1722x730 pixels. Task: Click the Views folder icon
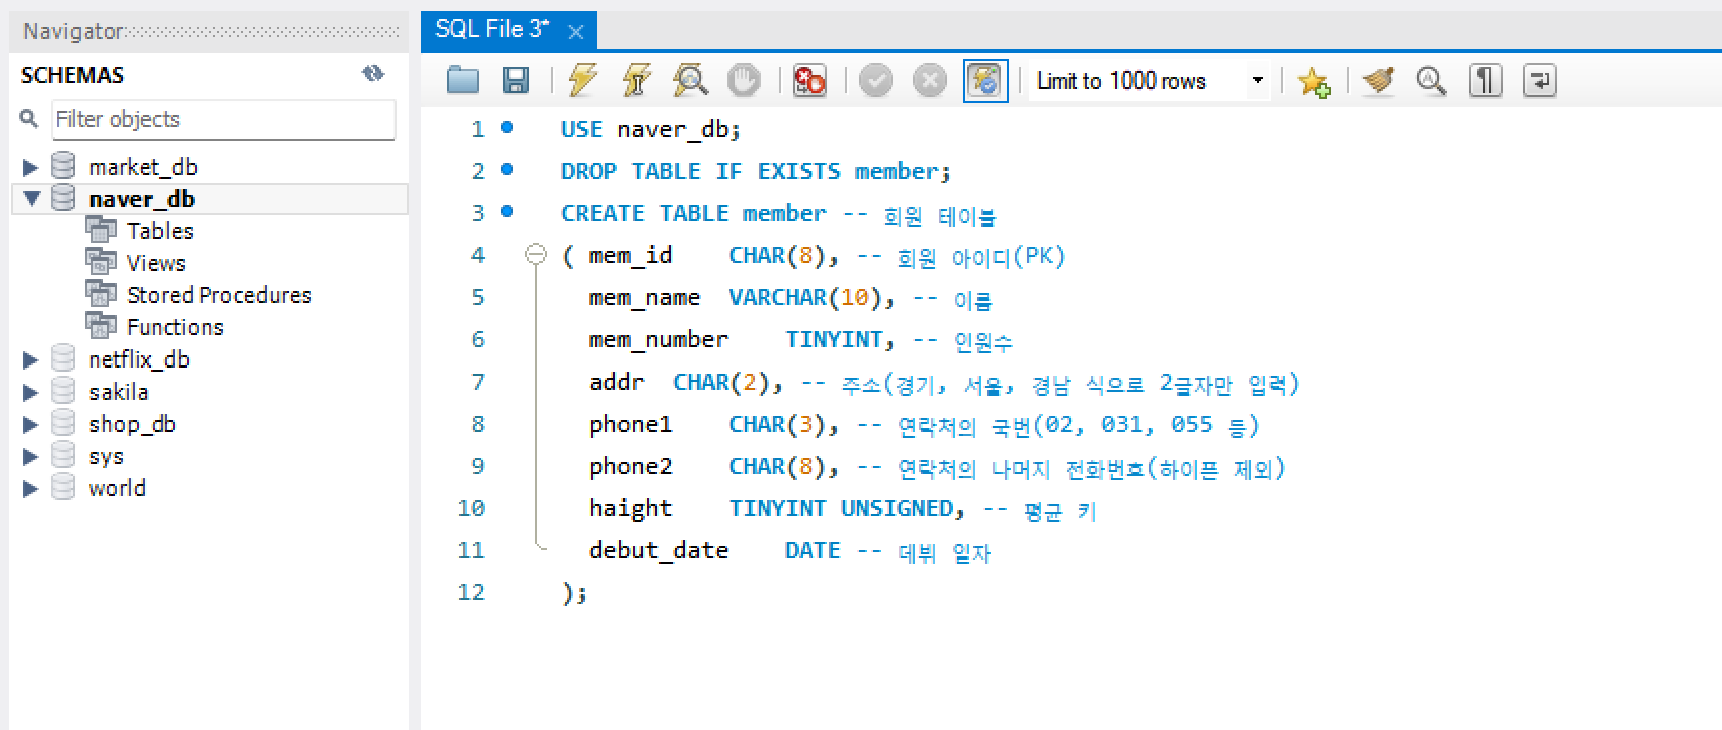[x=101, y=262]
